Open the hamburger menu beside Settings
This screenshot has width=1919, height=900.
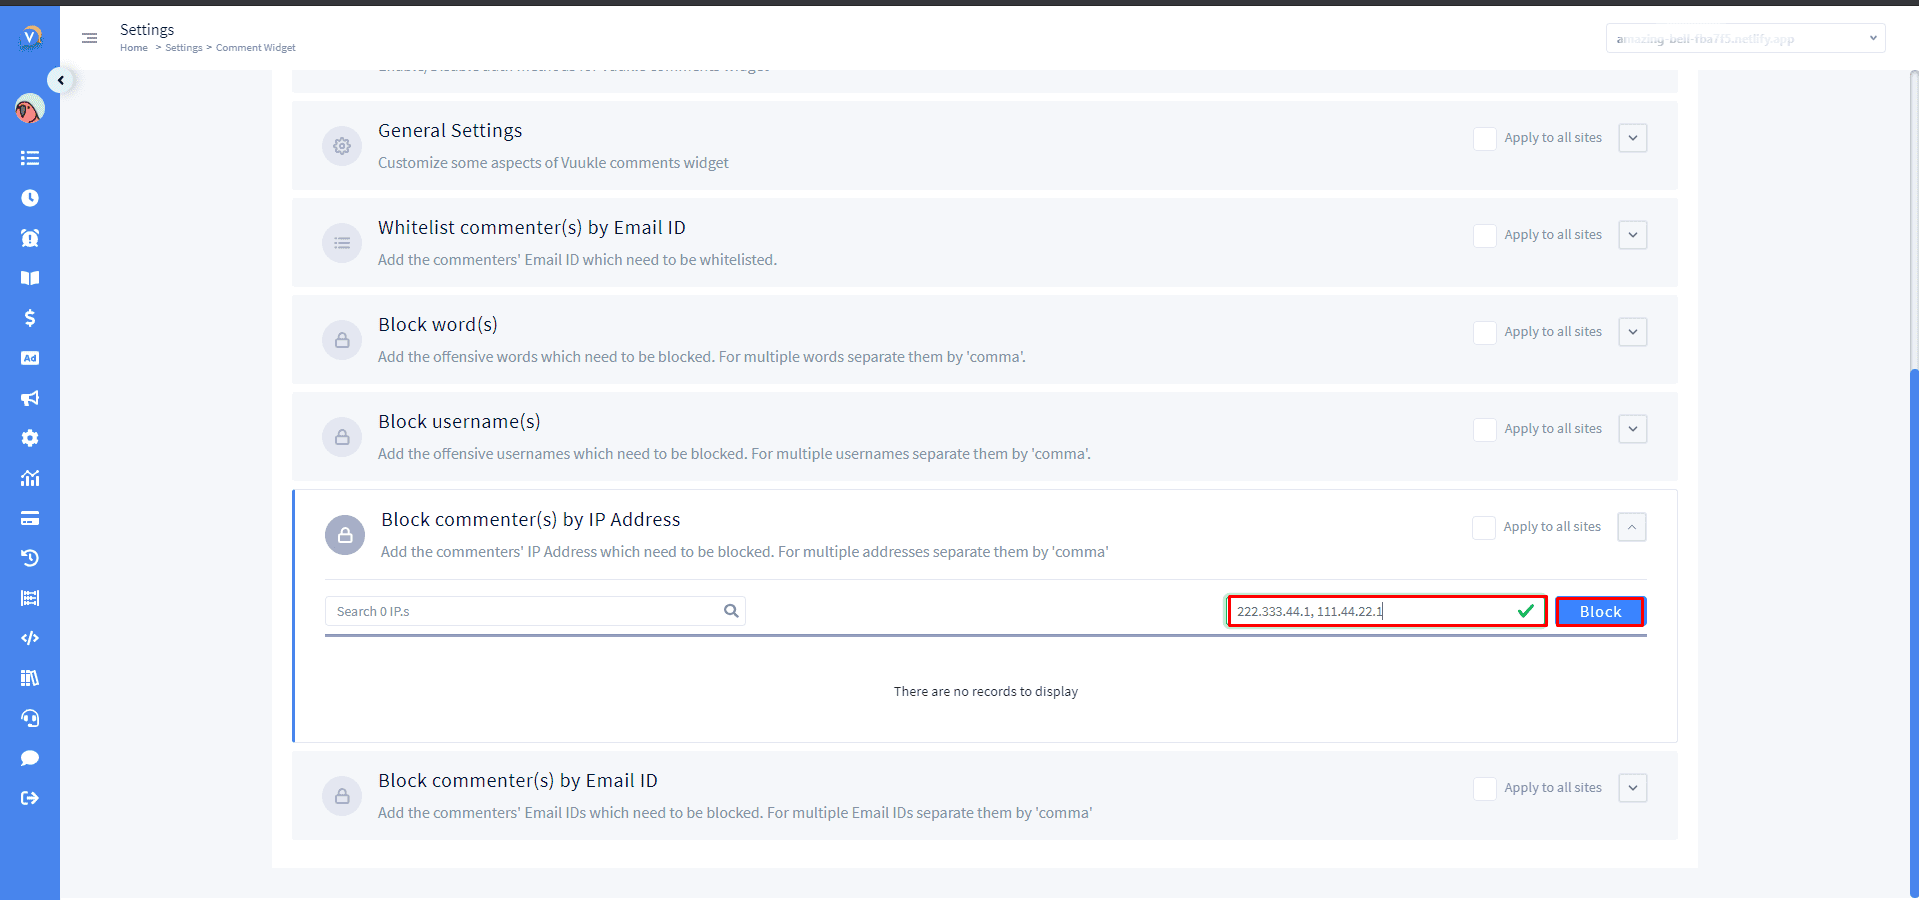pos(89,38)
